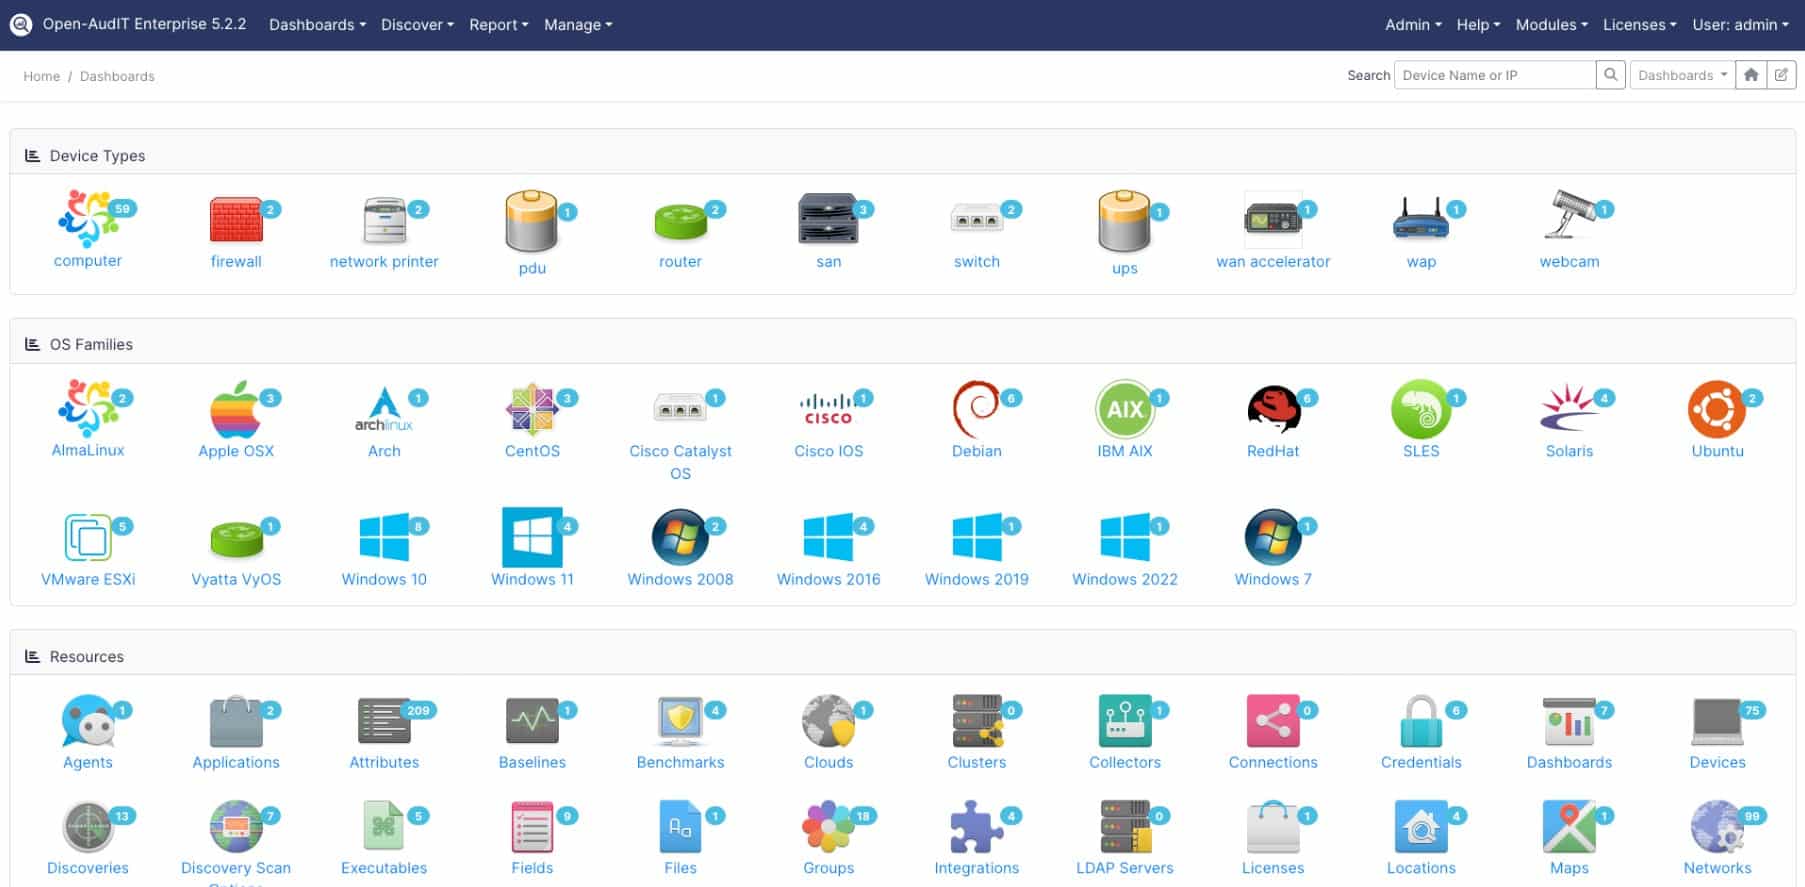The image size is (1805, 887).
Task: Click the ups battery icon
Action: coord(1124,221)
